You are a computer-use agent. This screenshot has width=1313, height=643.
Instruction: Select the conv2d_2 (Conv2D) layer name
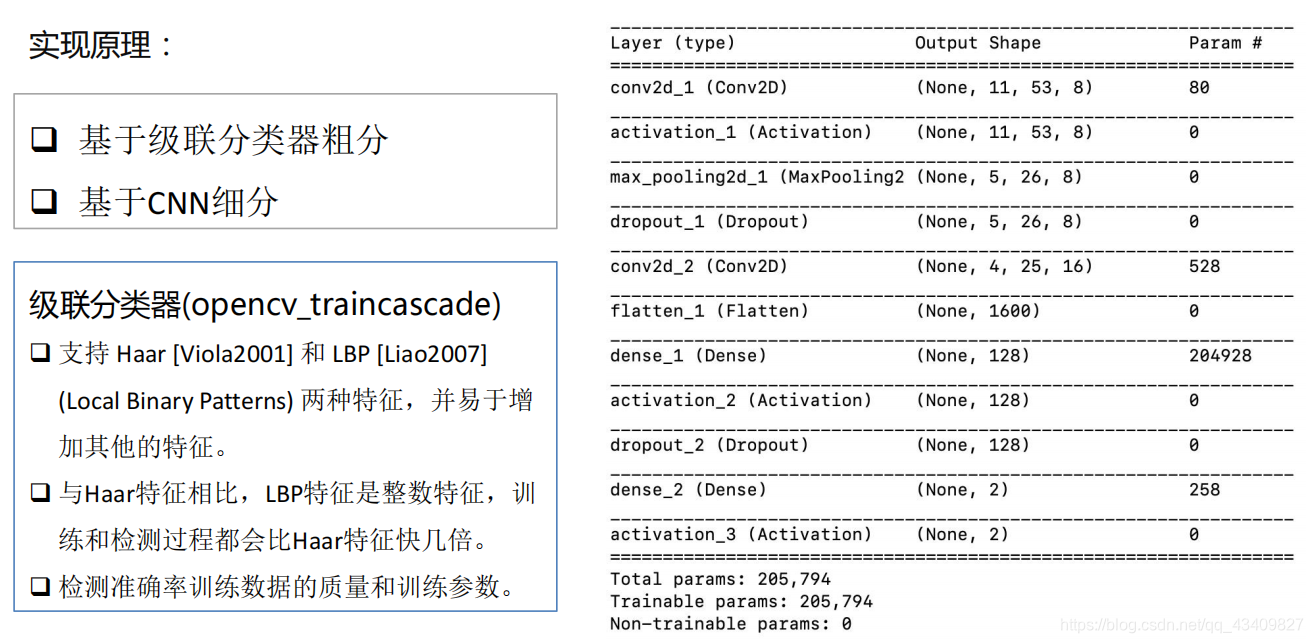pos(699,266)
